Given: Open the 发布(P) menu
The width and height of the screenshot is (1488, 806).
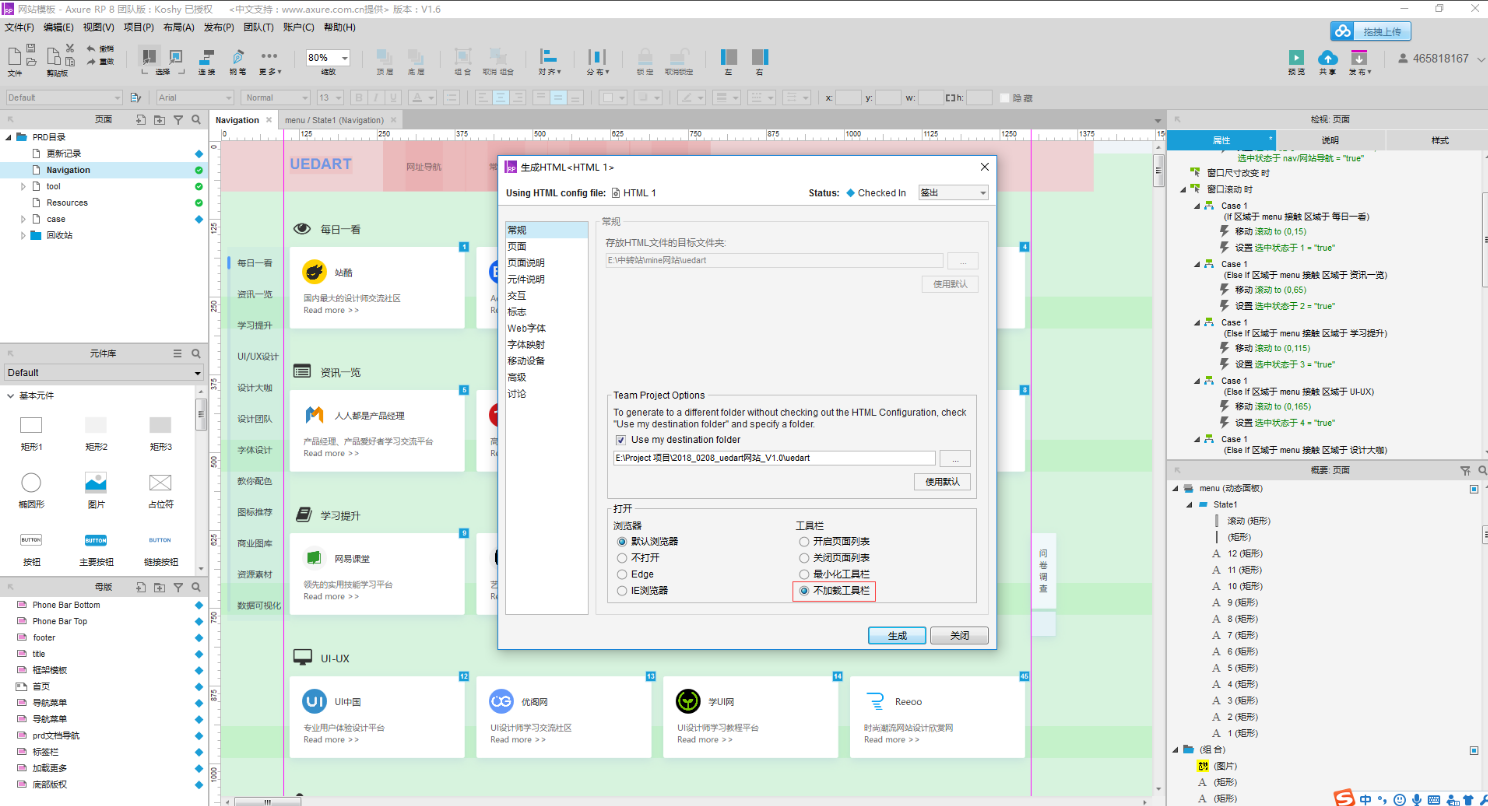Looking at the screenshot, I should coord(219,27).
